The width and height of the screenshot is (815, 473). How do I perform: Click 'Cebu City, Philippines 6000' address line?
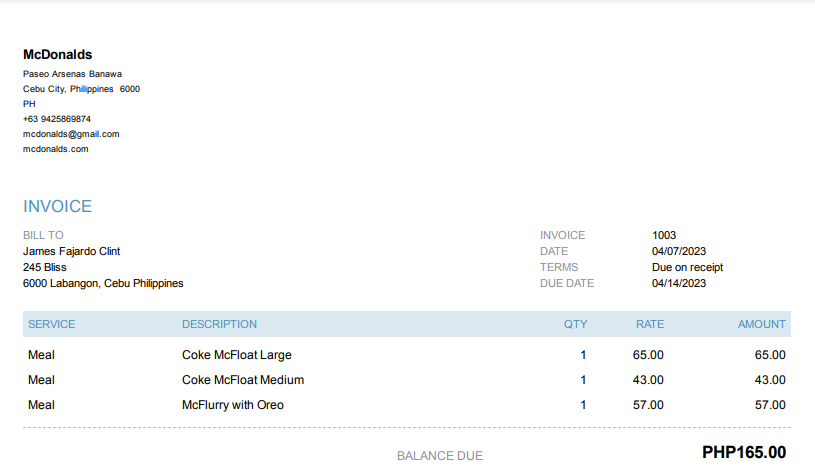click(x=81, y=89)
